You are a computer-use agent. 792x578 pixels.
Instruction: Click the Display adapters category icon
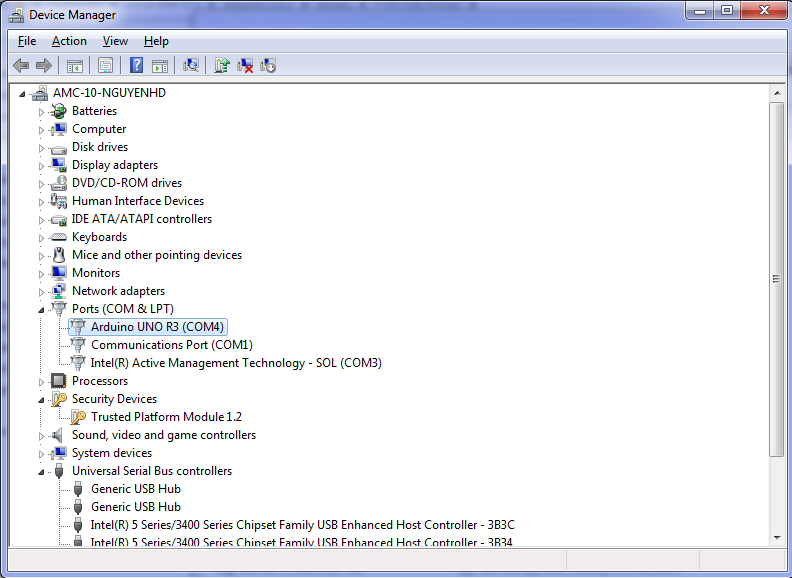59,165
